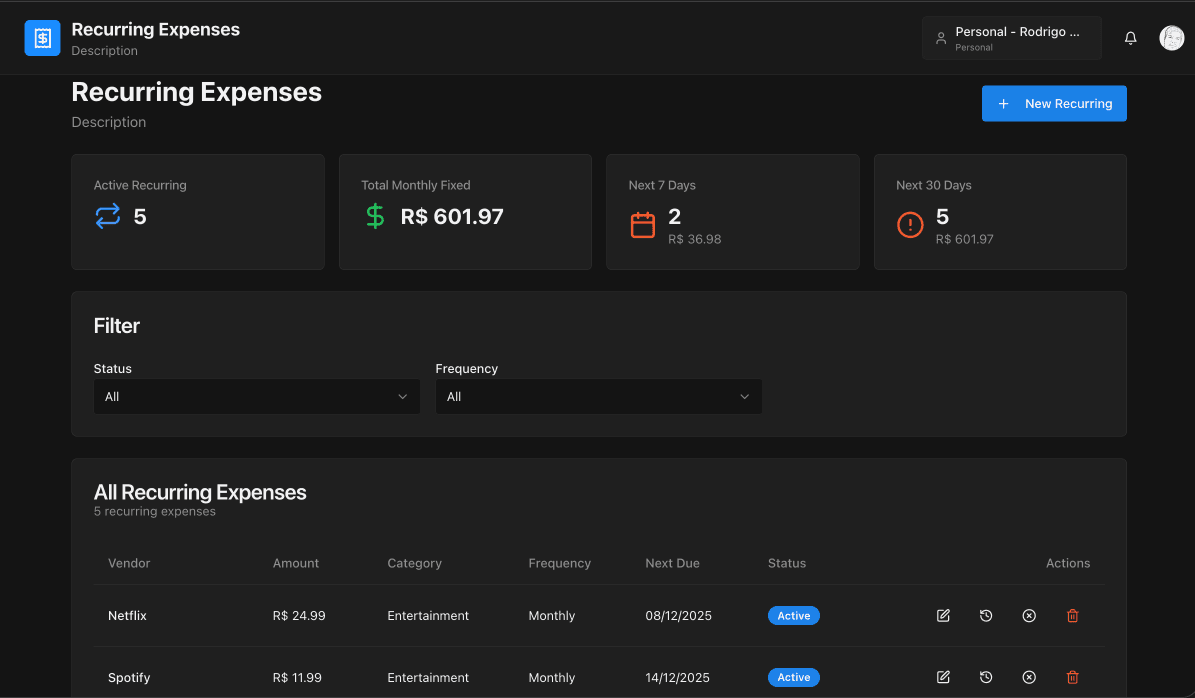Viewport: 1195px width, 698px height.
Task: Click the orange alert icon in Next 30 Days
Action: point(910,225)
